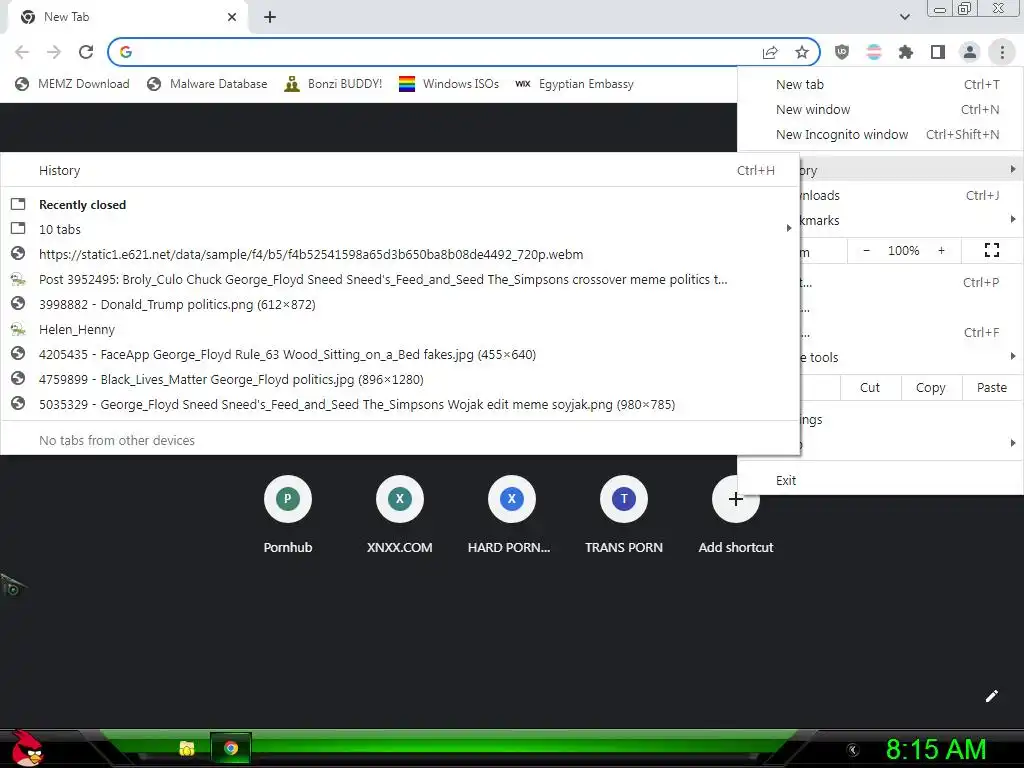Close the three-dot Chrome menu button
Screen dimensions: 1024x768
pos(1002,52)
